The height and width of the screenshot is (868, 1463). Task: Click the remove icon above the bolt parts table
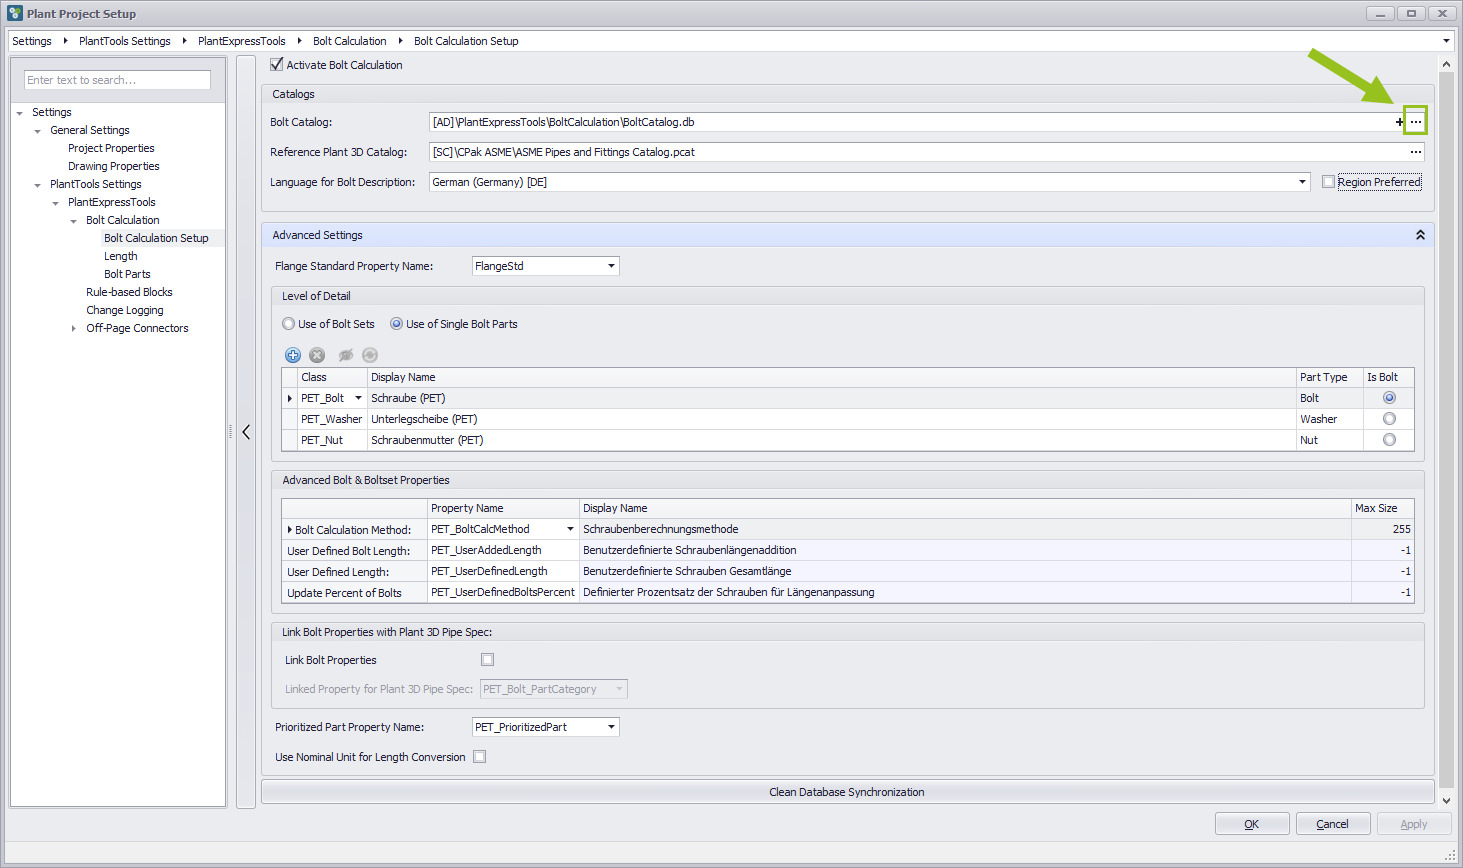pyautogui.click(x=317, y=355)
